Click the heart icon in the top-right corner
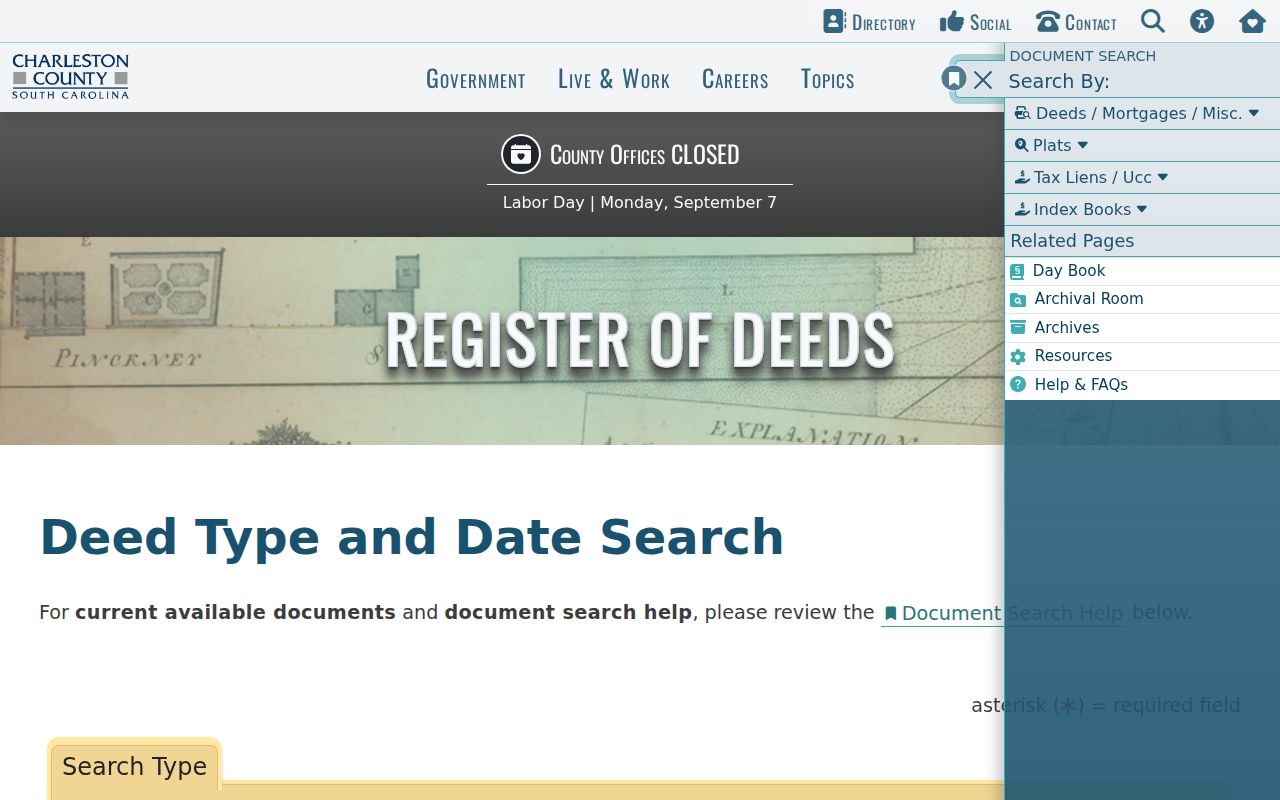Screen dimensions: 1280x800 click(x=1252, y=21)
